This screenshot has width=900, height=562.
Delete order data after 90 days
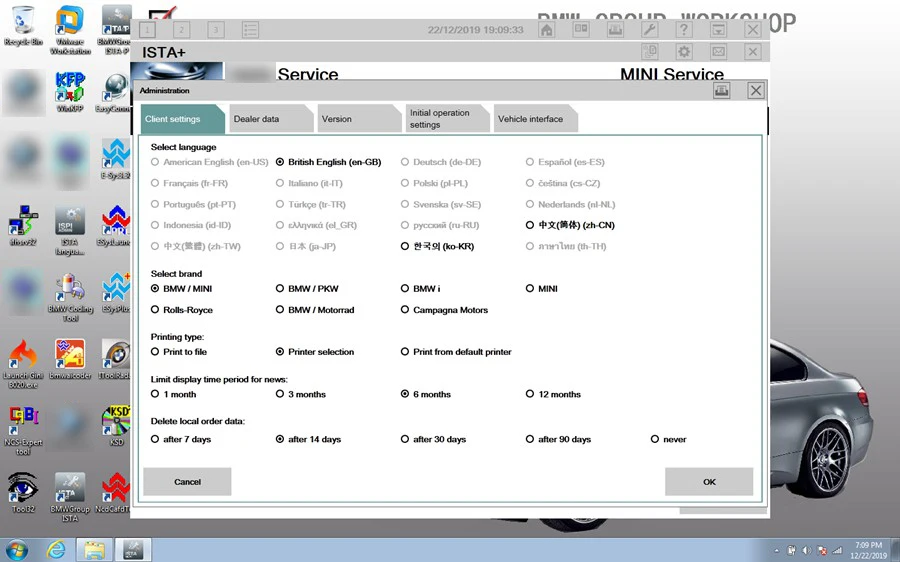click(558, 439)
